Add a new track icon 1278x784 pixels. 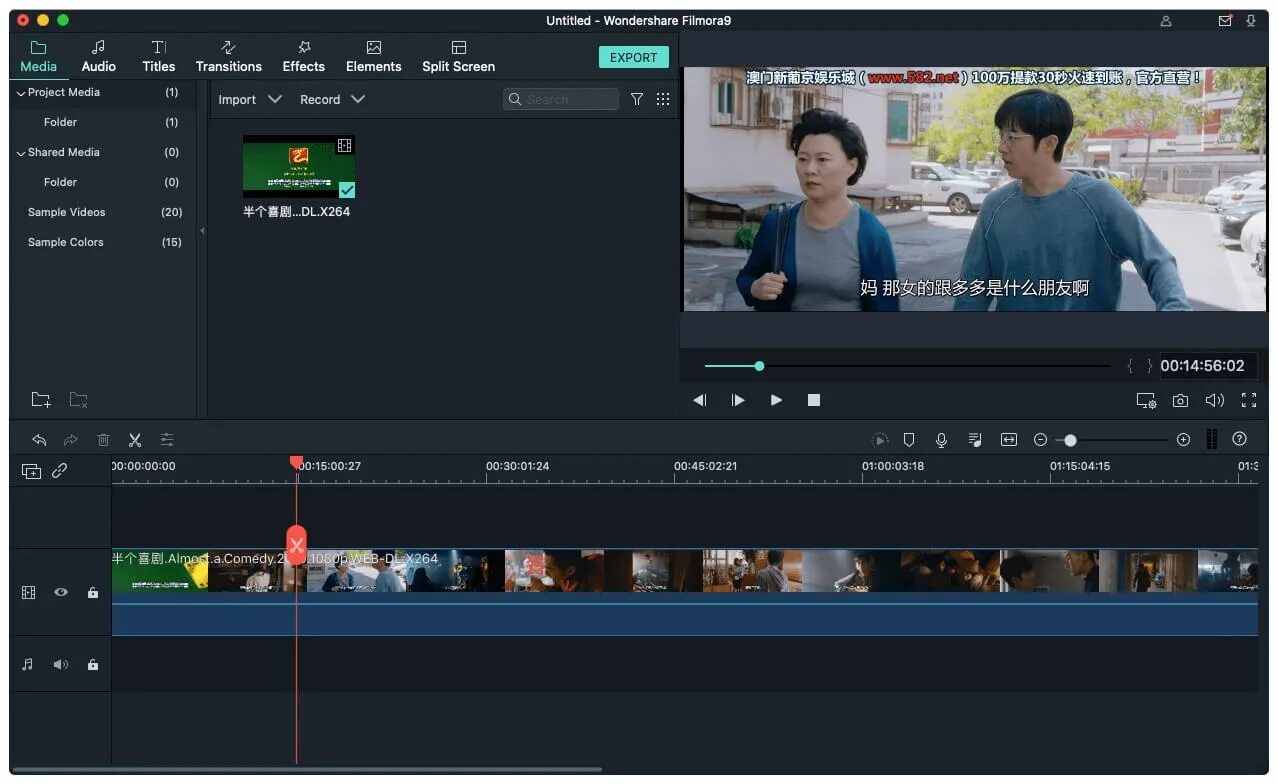(x=31, y=471)
